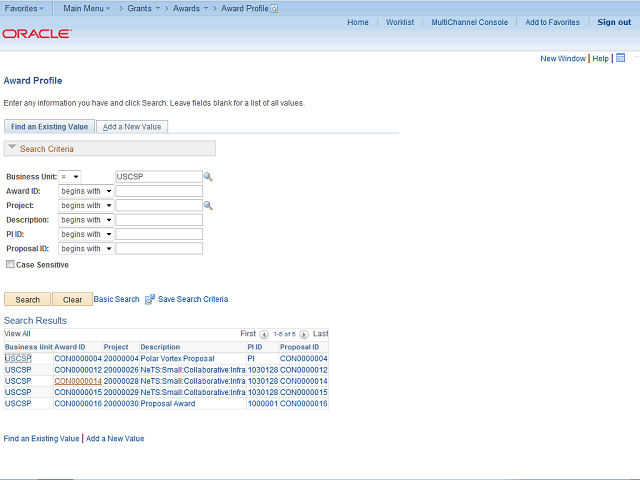Sort by Business Unit column header
Viewport: 640px width, 480px height.
[29, 347]
